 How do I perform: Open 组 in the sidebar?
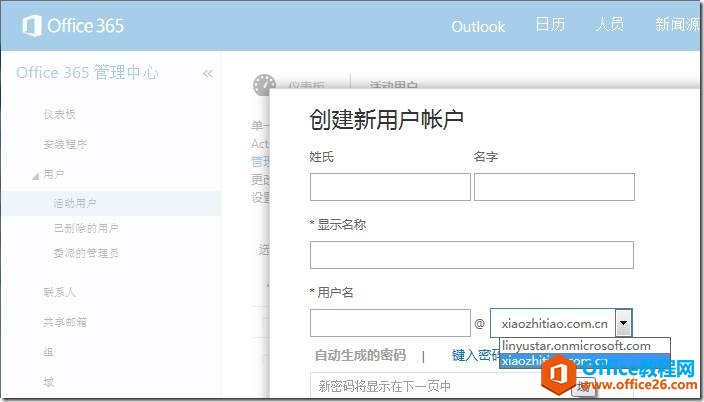coord(48,352)
